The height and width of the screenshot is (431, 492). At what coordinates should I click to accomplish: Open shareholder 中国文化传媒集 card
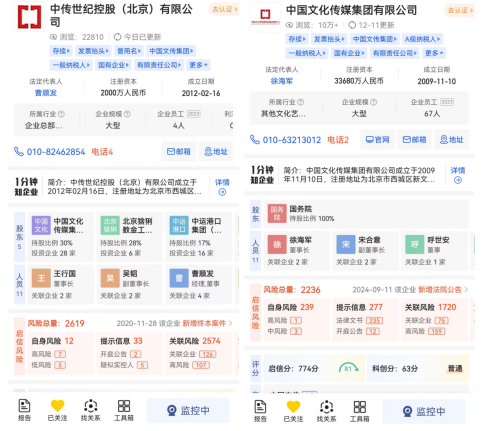60,236
